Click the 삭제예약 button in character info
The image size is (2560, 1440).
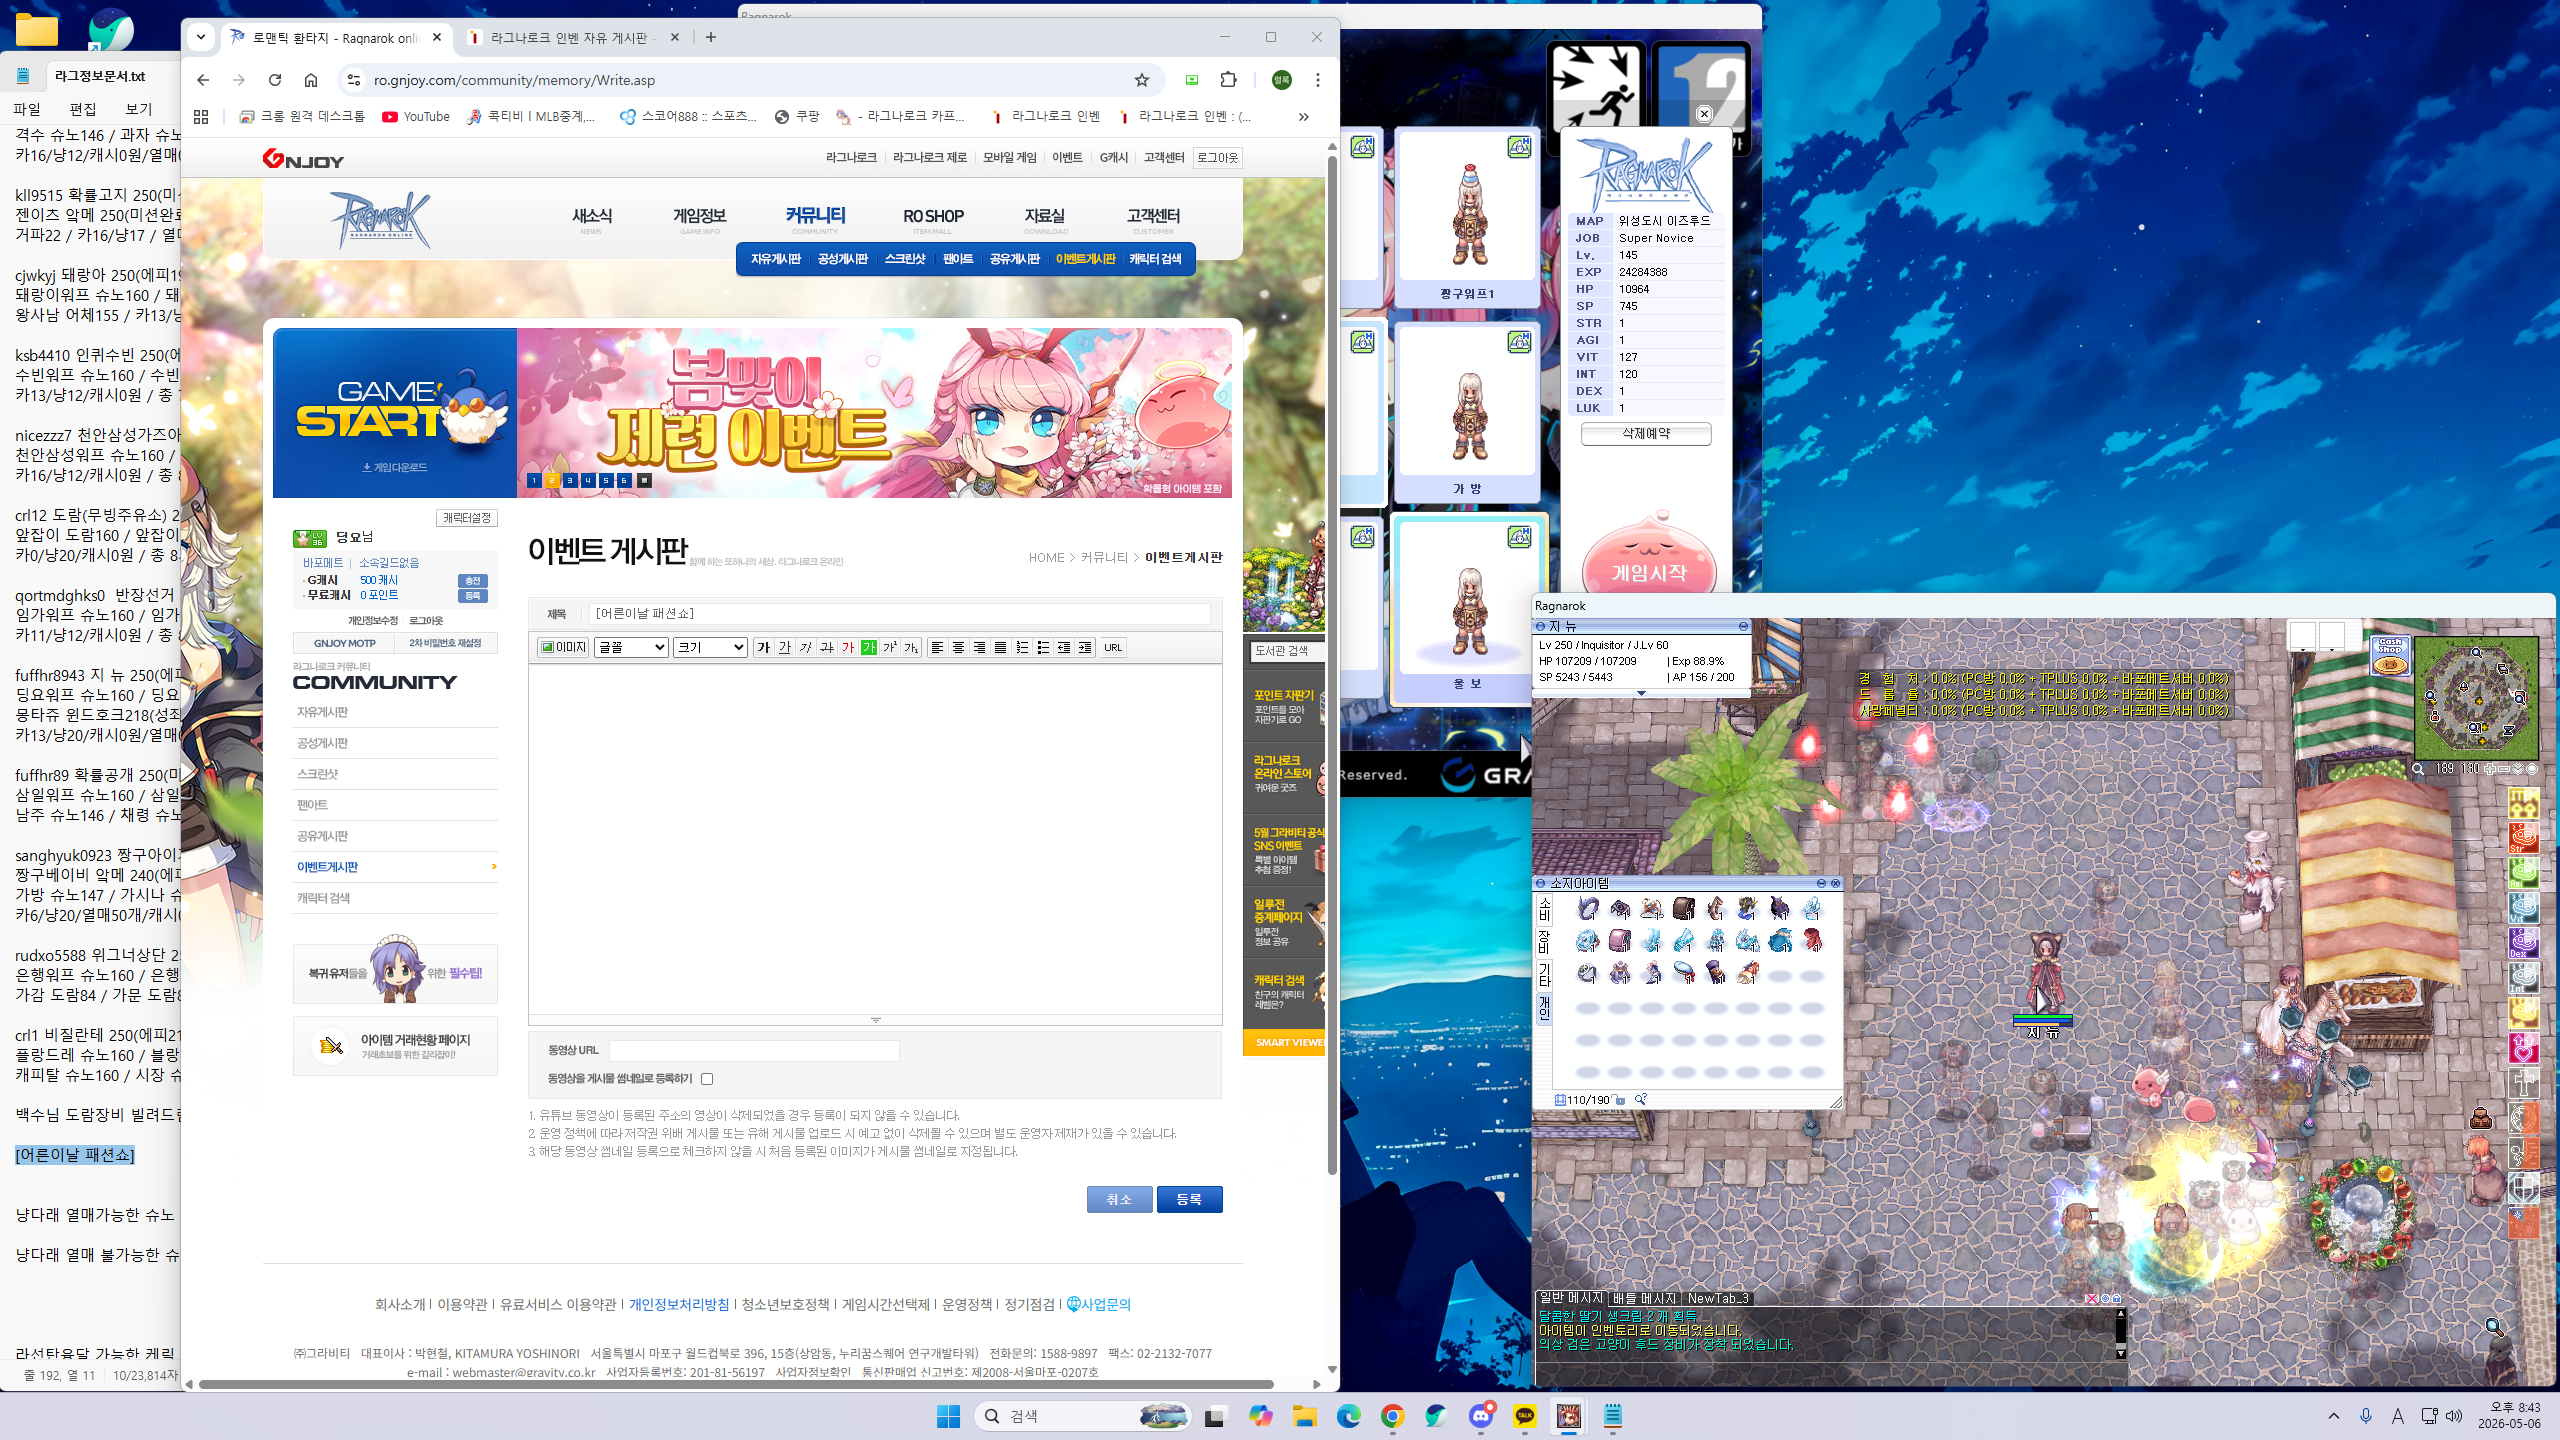tap(1646, 434)
